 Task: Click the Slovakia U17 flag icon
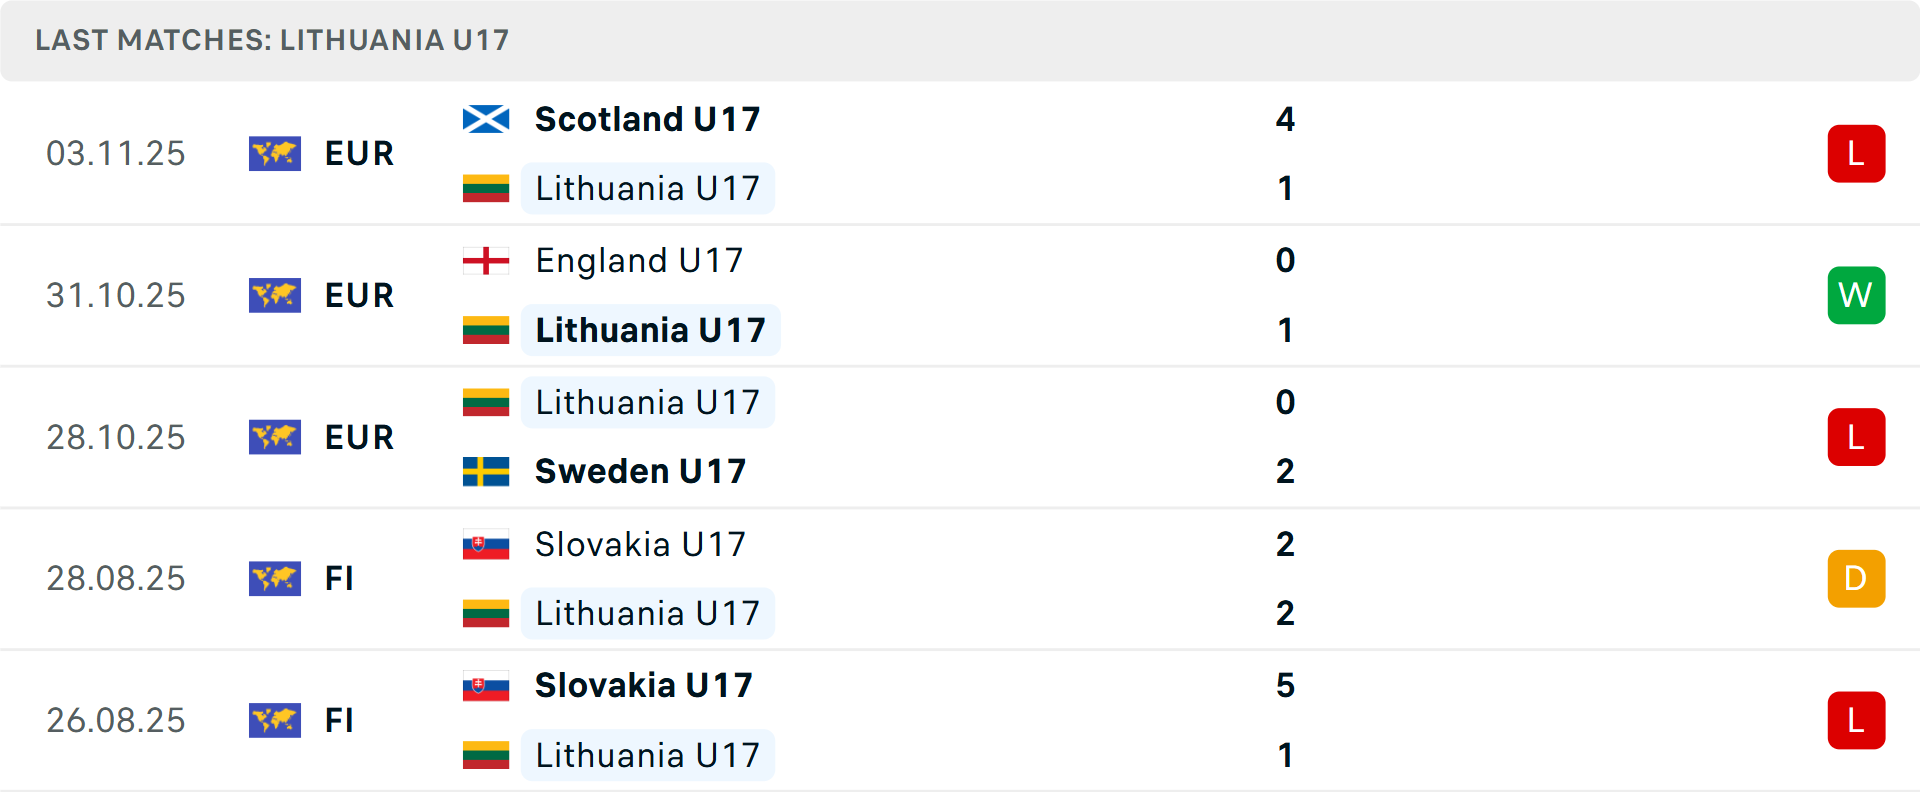[486, 545]
